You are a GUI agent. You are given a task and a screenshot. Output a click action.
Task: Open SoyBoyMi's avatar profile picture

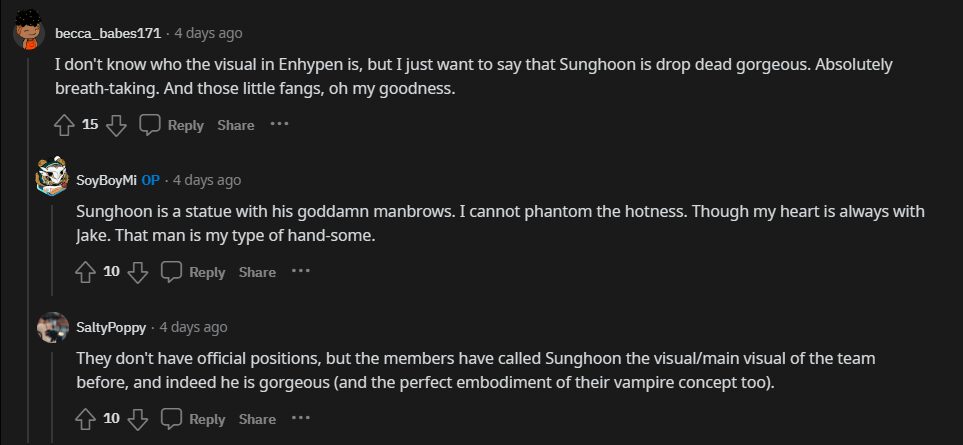click(x=52, y=178)
